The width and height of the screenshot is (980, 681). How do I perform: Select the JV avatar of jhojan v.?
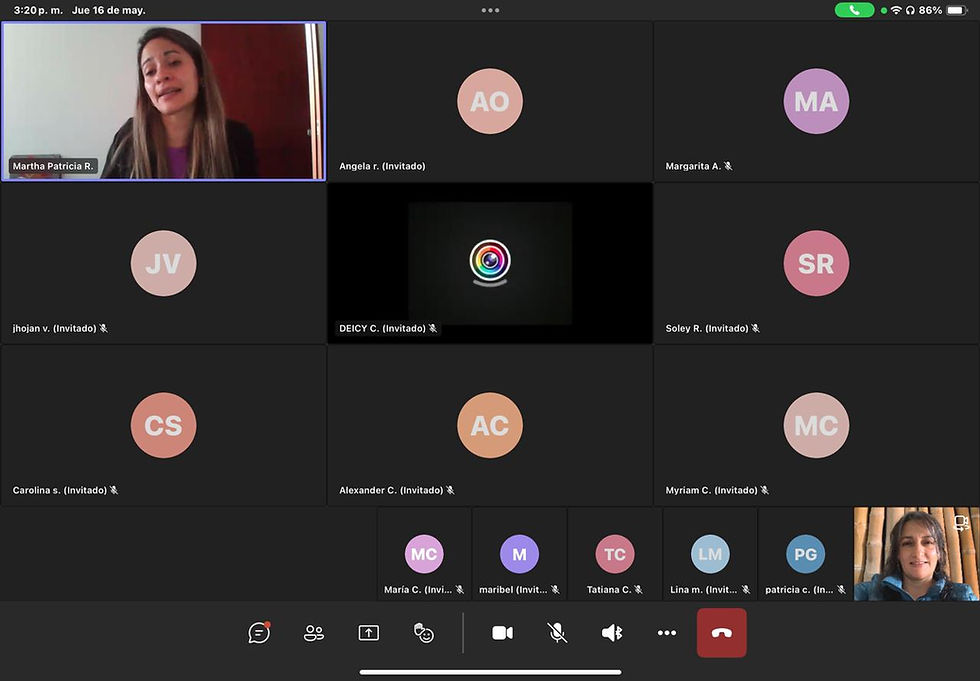[x=164, y=263]
